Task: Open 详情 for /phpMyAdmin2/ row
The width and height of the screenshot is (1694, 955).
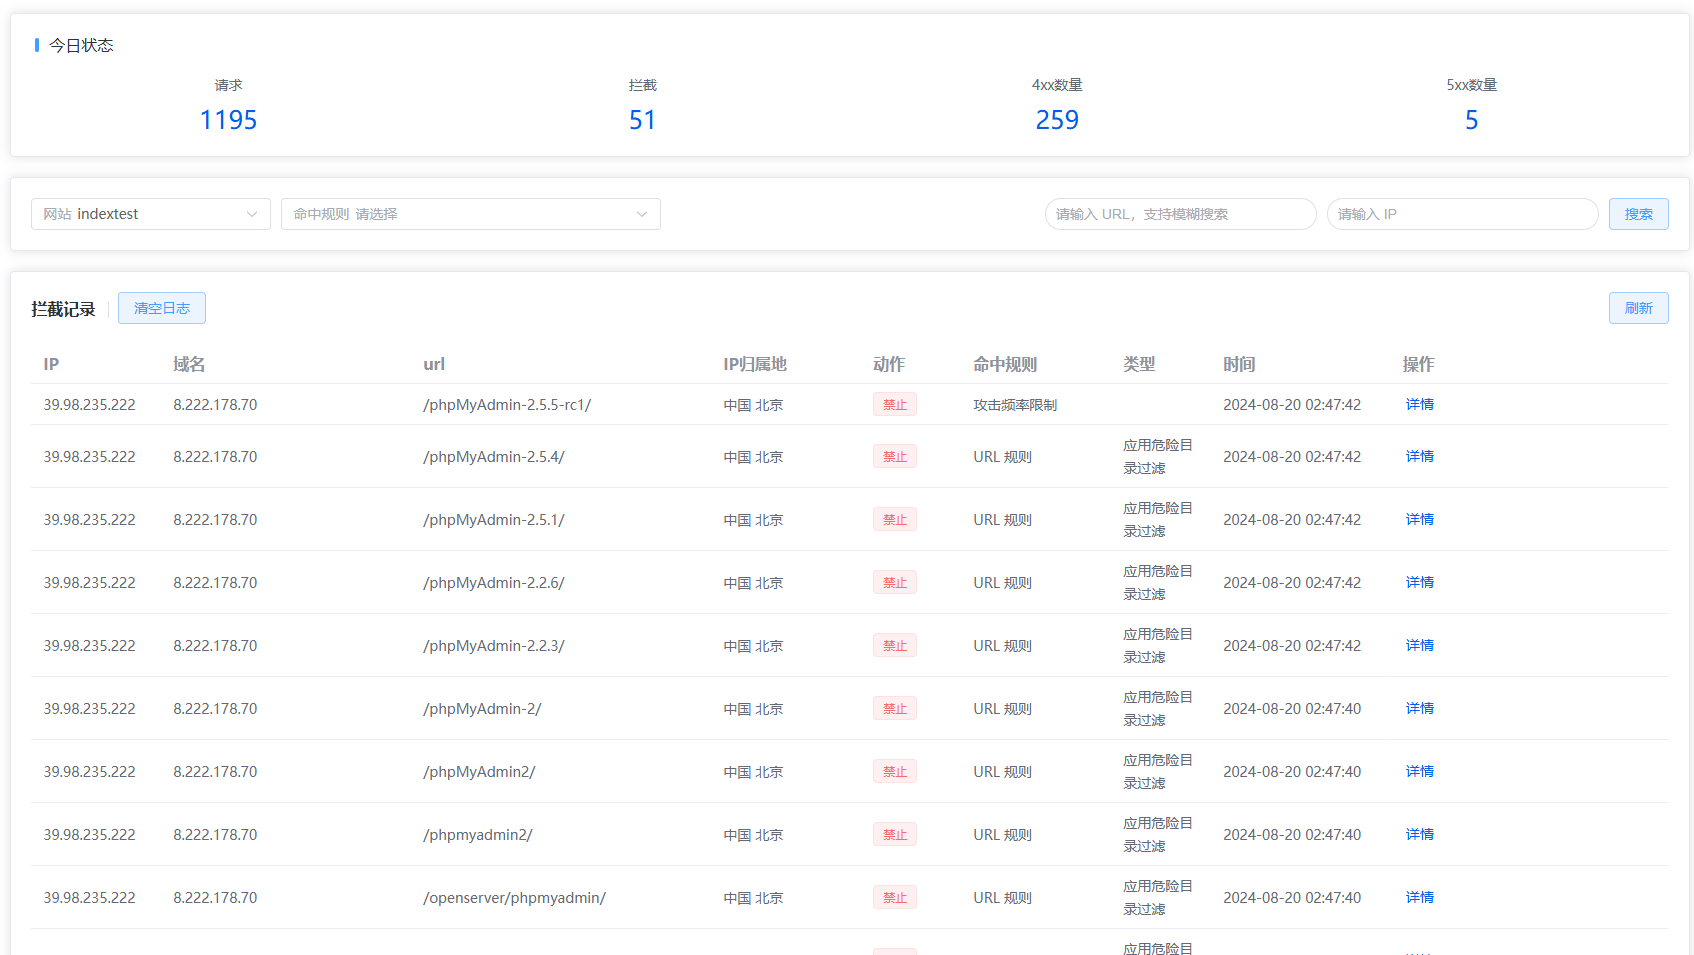Action: click(x=1420, y=771)
